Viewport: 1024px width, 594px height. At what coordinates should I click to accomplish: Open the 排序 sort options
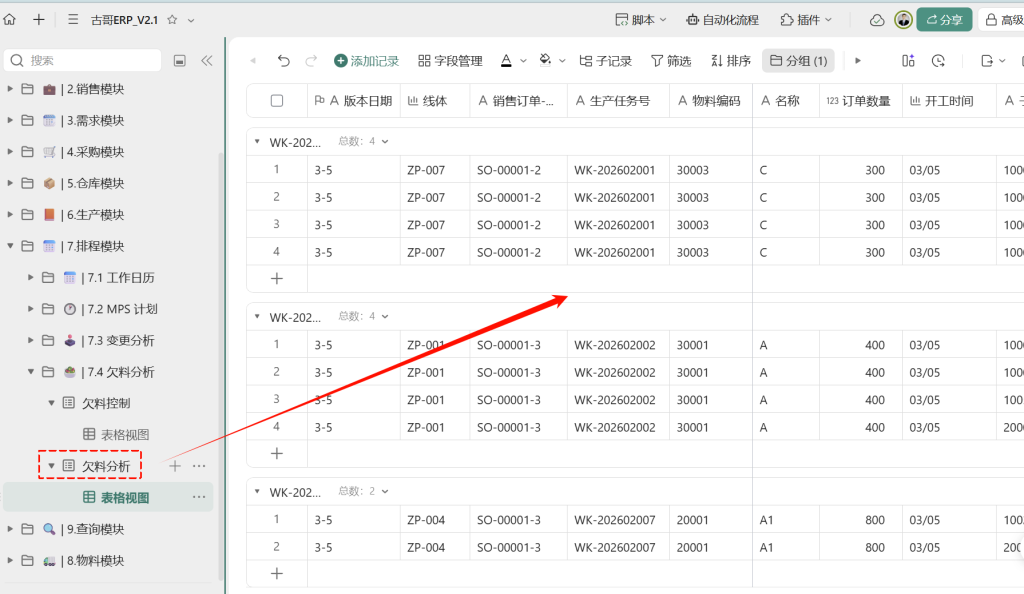[731, 61]
